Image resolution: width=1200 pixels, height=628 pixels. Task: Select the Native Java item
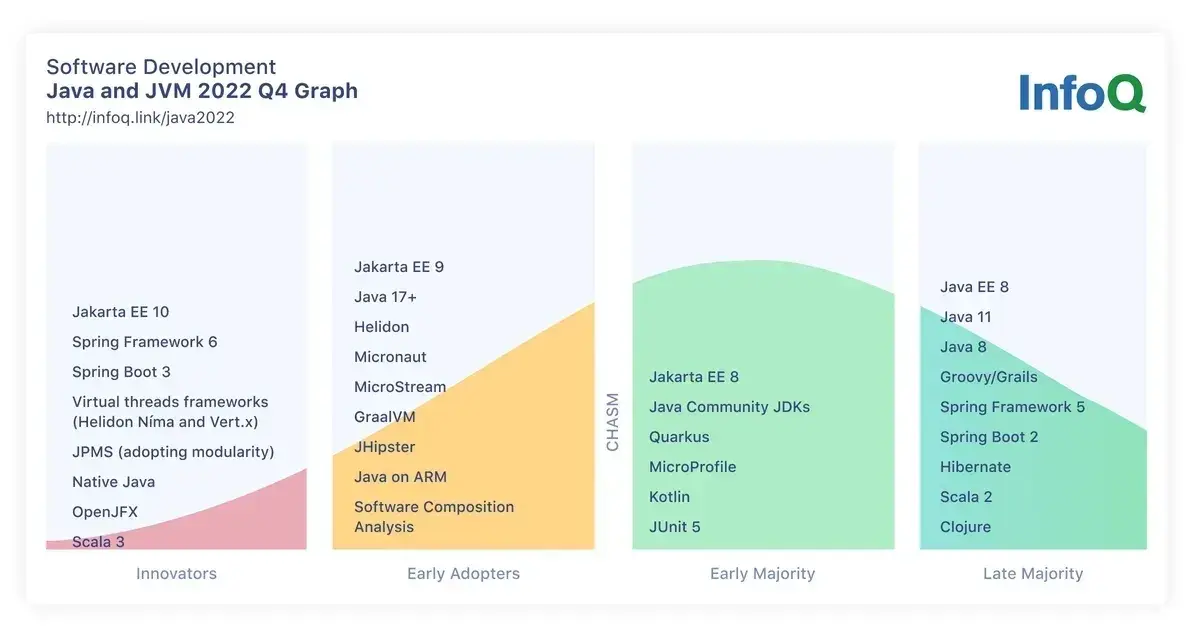point(113,482)
